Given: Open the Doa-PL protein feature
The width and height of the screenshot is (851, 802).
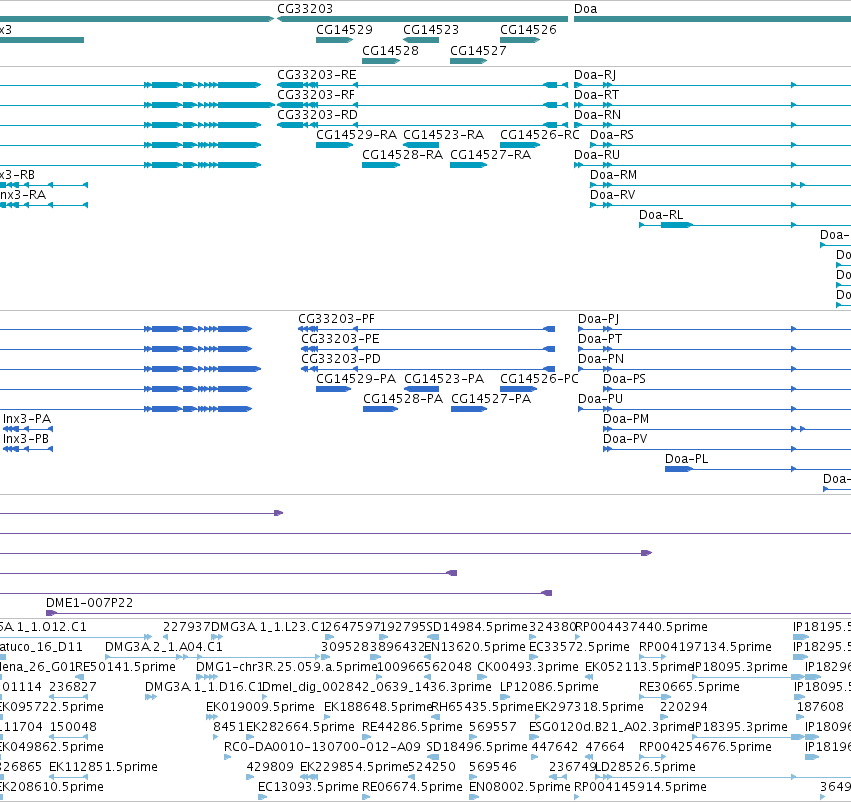Looking at the screenshot, I should pos(758,469).
